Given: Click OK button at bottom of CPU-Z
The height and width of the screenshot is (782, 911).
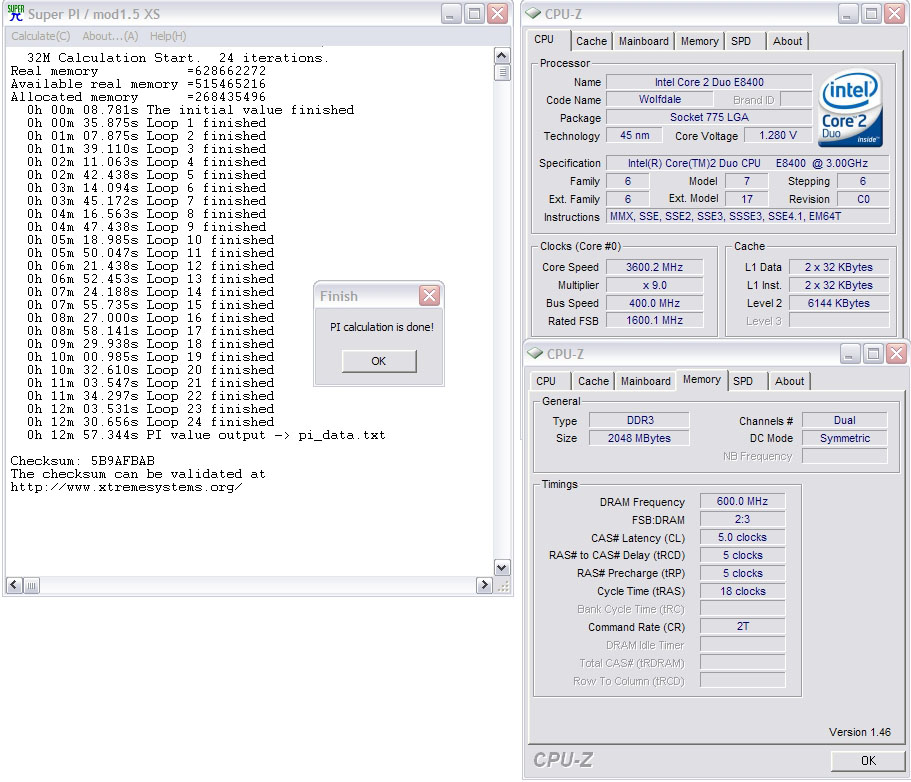Looking at the screenshot, I should [868, 761].
